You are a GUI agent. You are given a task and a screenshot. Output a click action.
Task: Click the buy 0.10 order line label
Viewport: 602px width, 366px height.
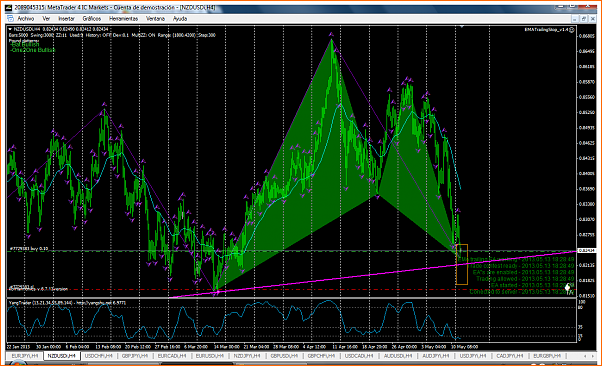click(29, 249)
